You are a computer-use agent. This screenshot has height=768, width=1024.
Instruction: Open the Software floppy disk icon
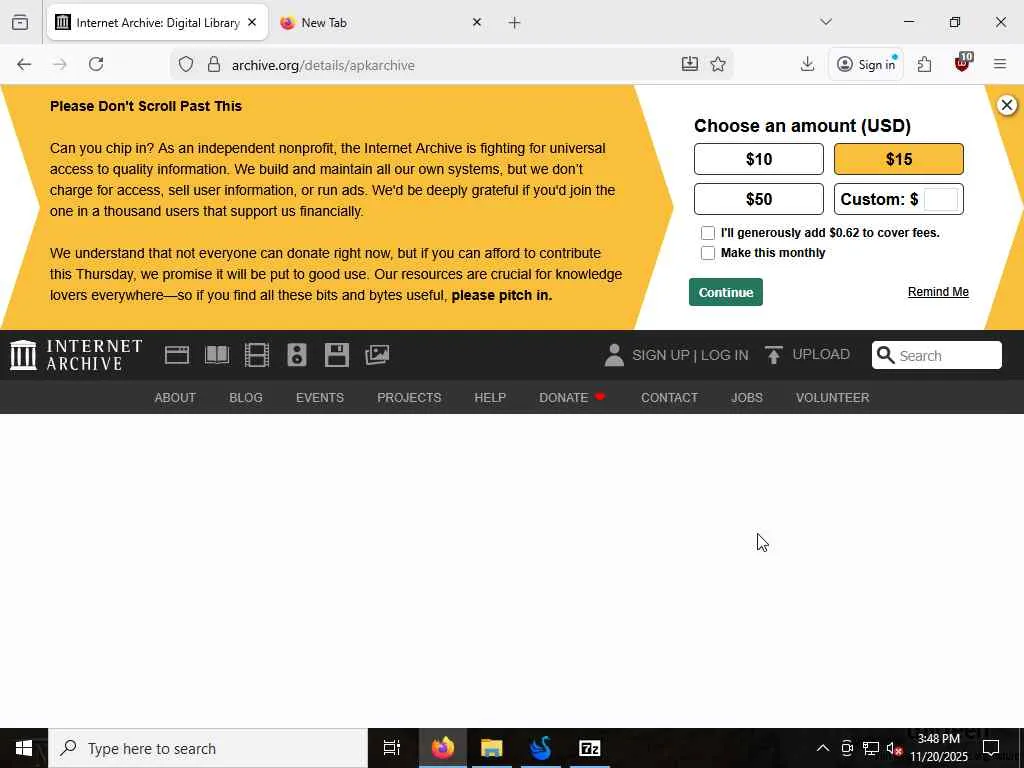click(337, 355)
